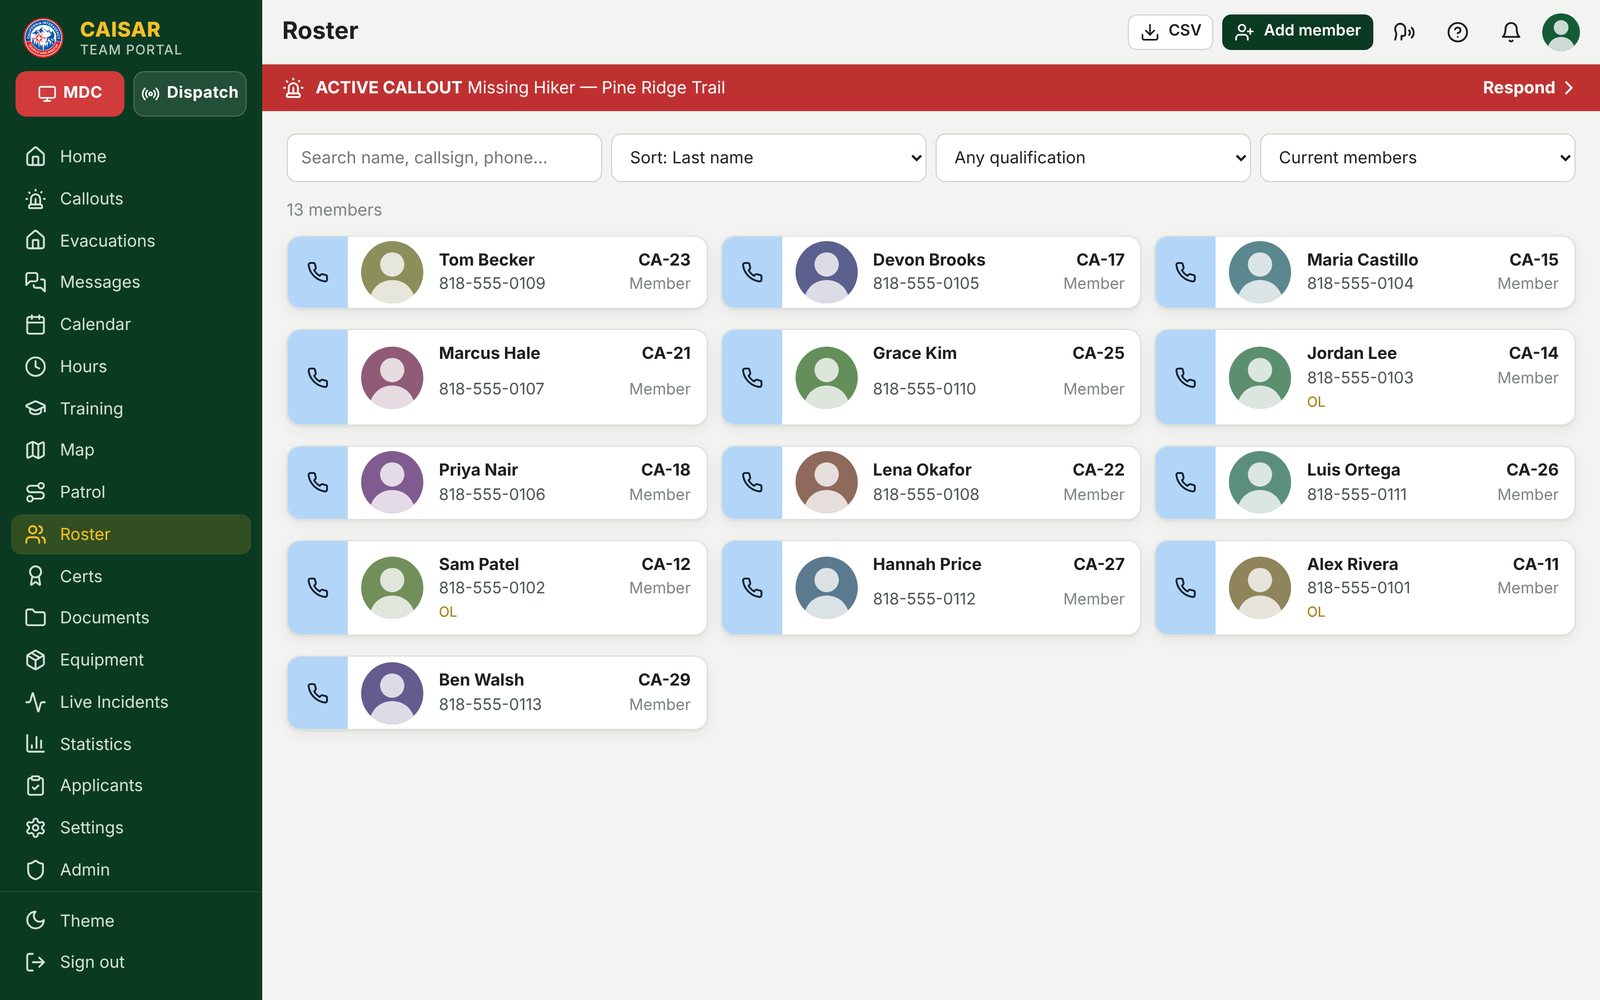Call Grace Kim with the phone icon
Viewport: 1600px width, 1000px height.
point(752,377)
